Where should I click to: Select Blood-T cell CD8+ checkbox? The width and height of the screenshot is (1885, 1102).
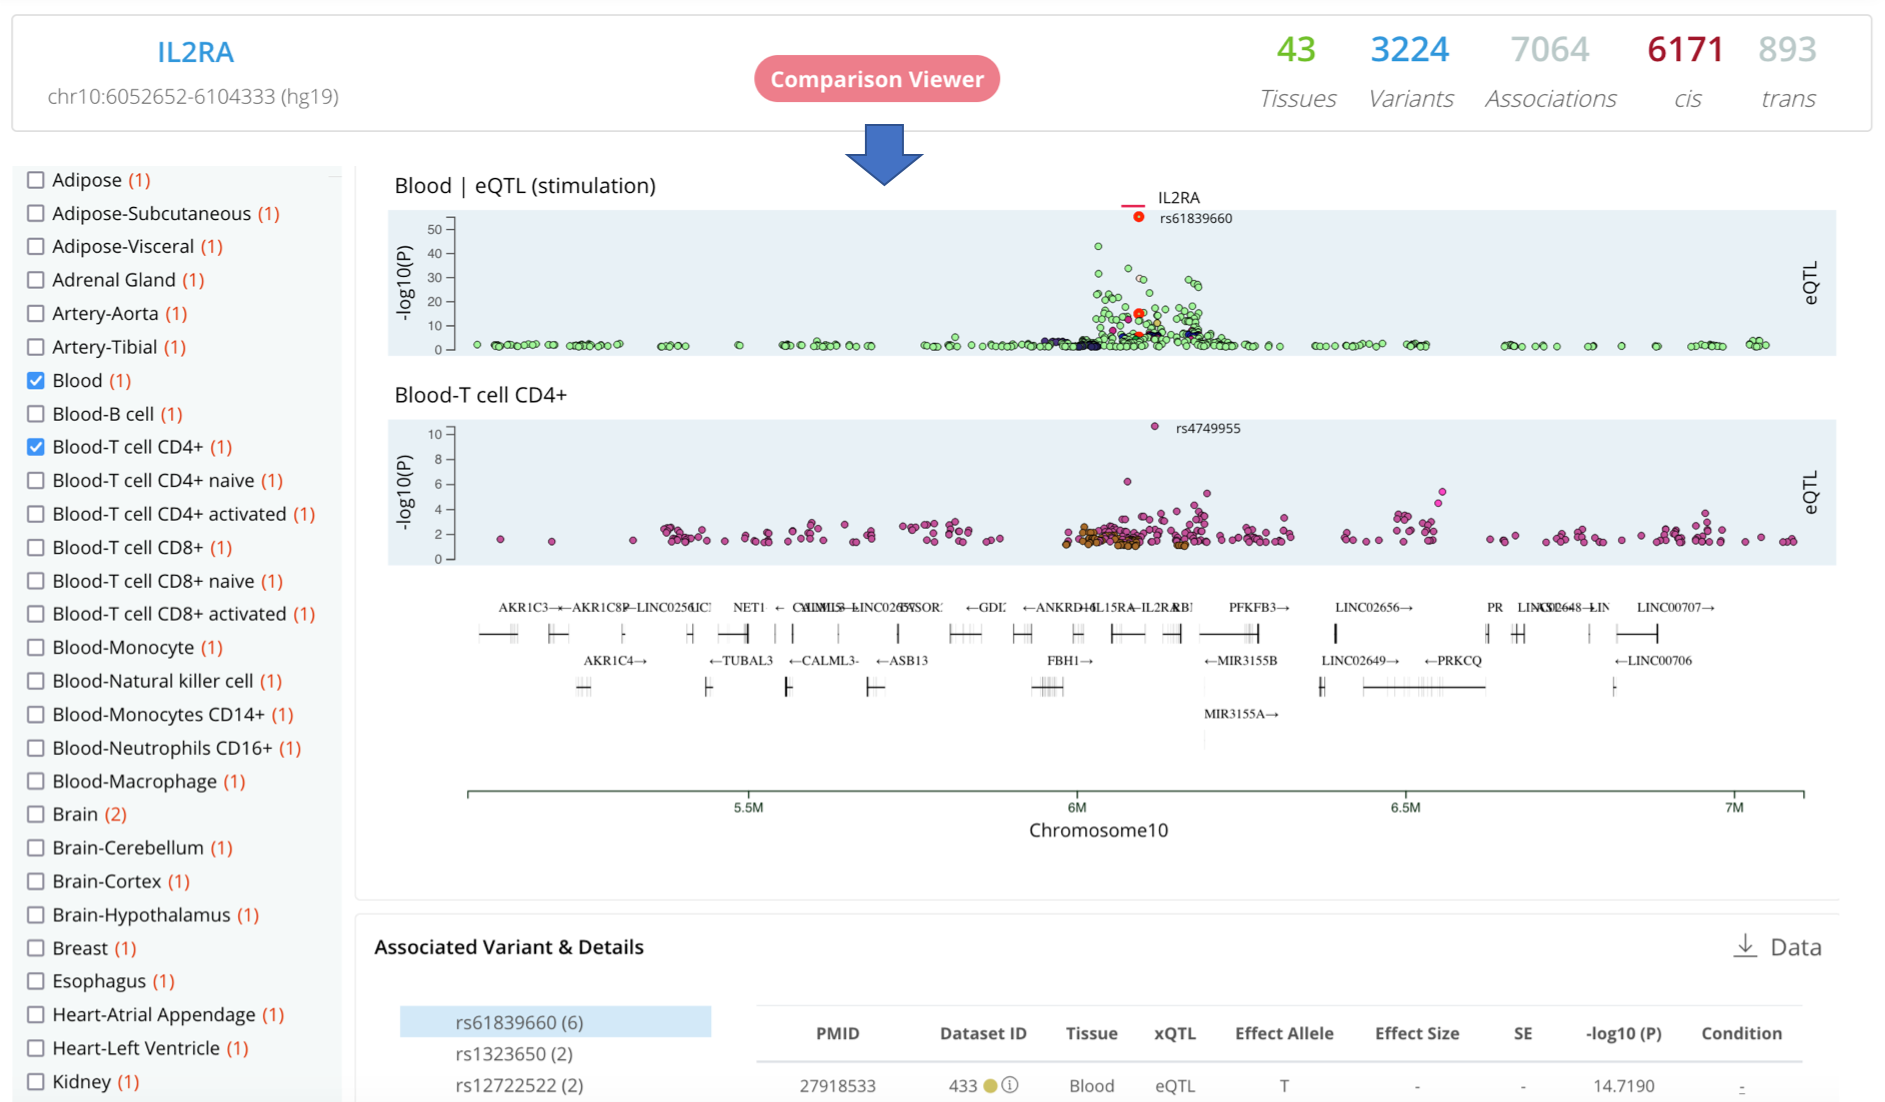click(36, 548)
